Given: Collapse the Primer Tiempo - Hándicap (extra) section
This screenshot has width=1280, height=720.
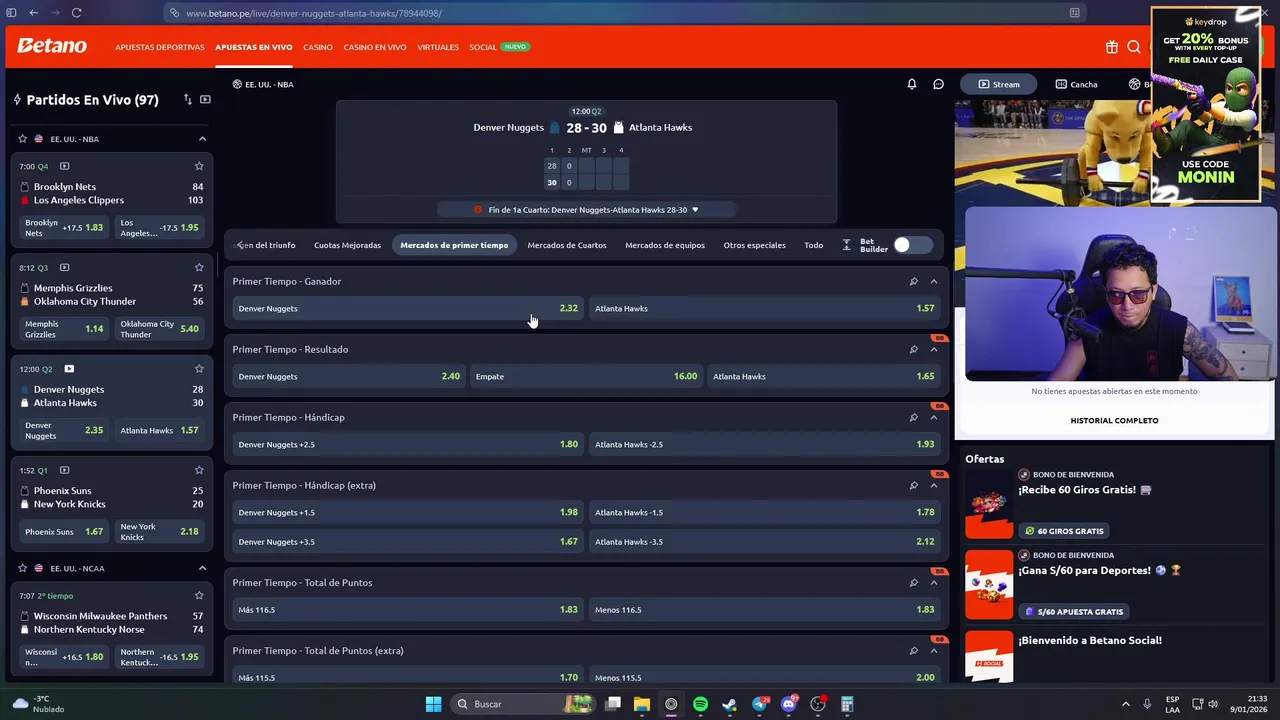Looking at the screenshot, I should tap(934, 486).
